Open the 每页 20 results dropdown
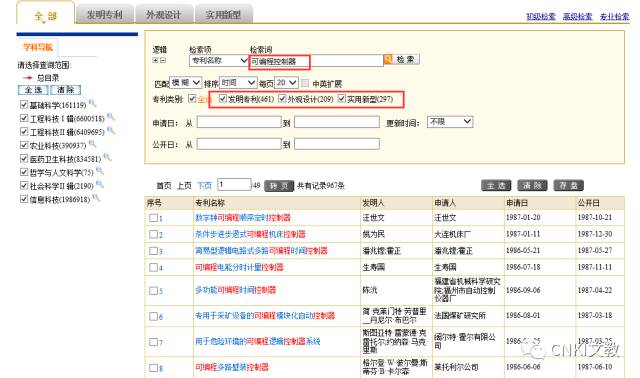 [287, 83]
